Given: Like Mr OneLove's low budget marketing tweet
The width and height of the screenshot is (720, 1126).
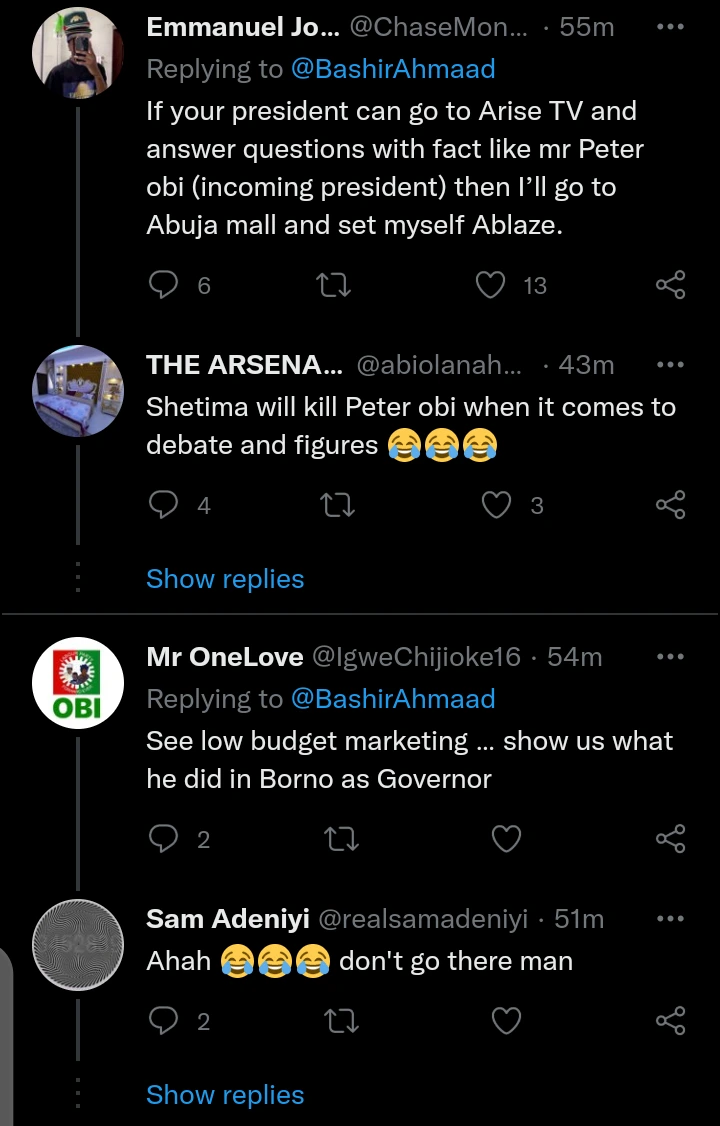Looking at the screenshot, I should tap(507, 839).
